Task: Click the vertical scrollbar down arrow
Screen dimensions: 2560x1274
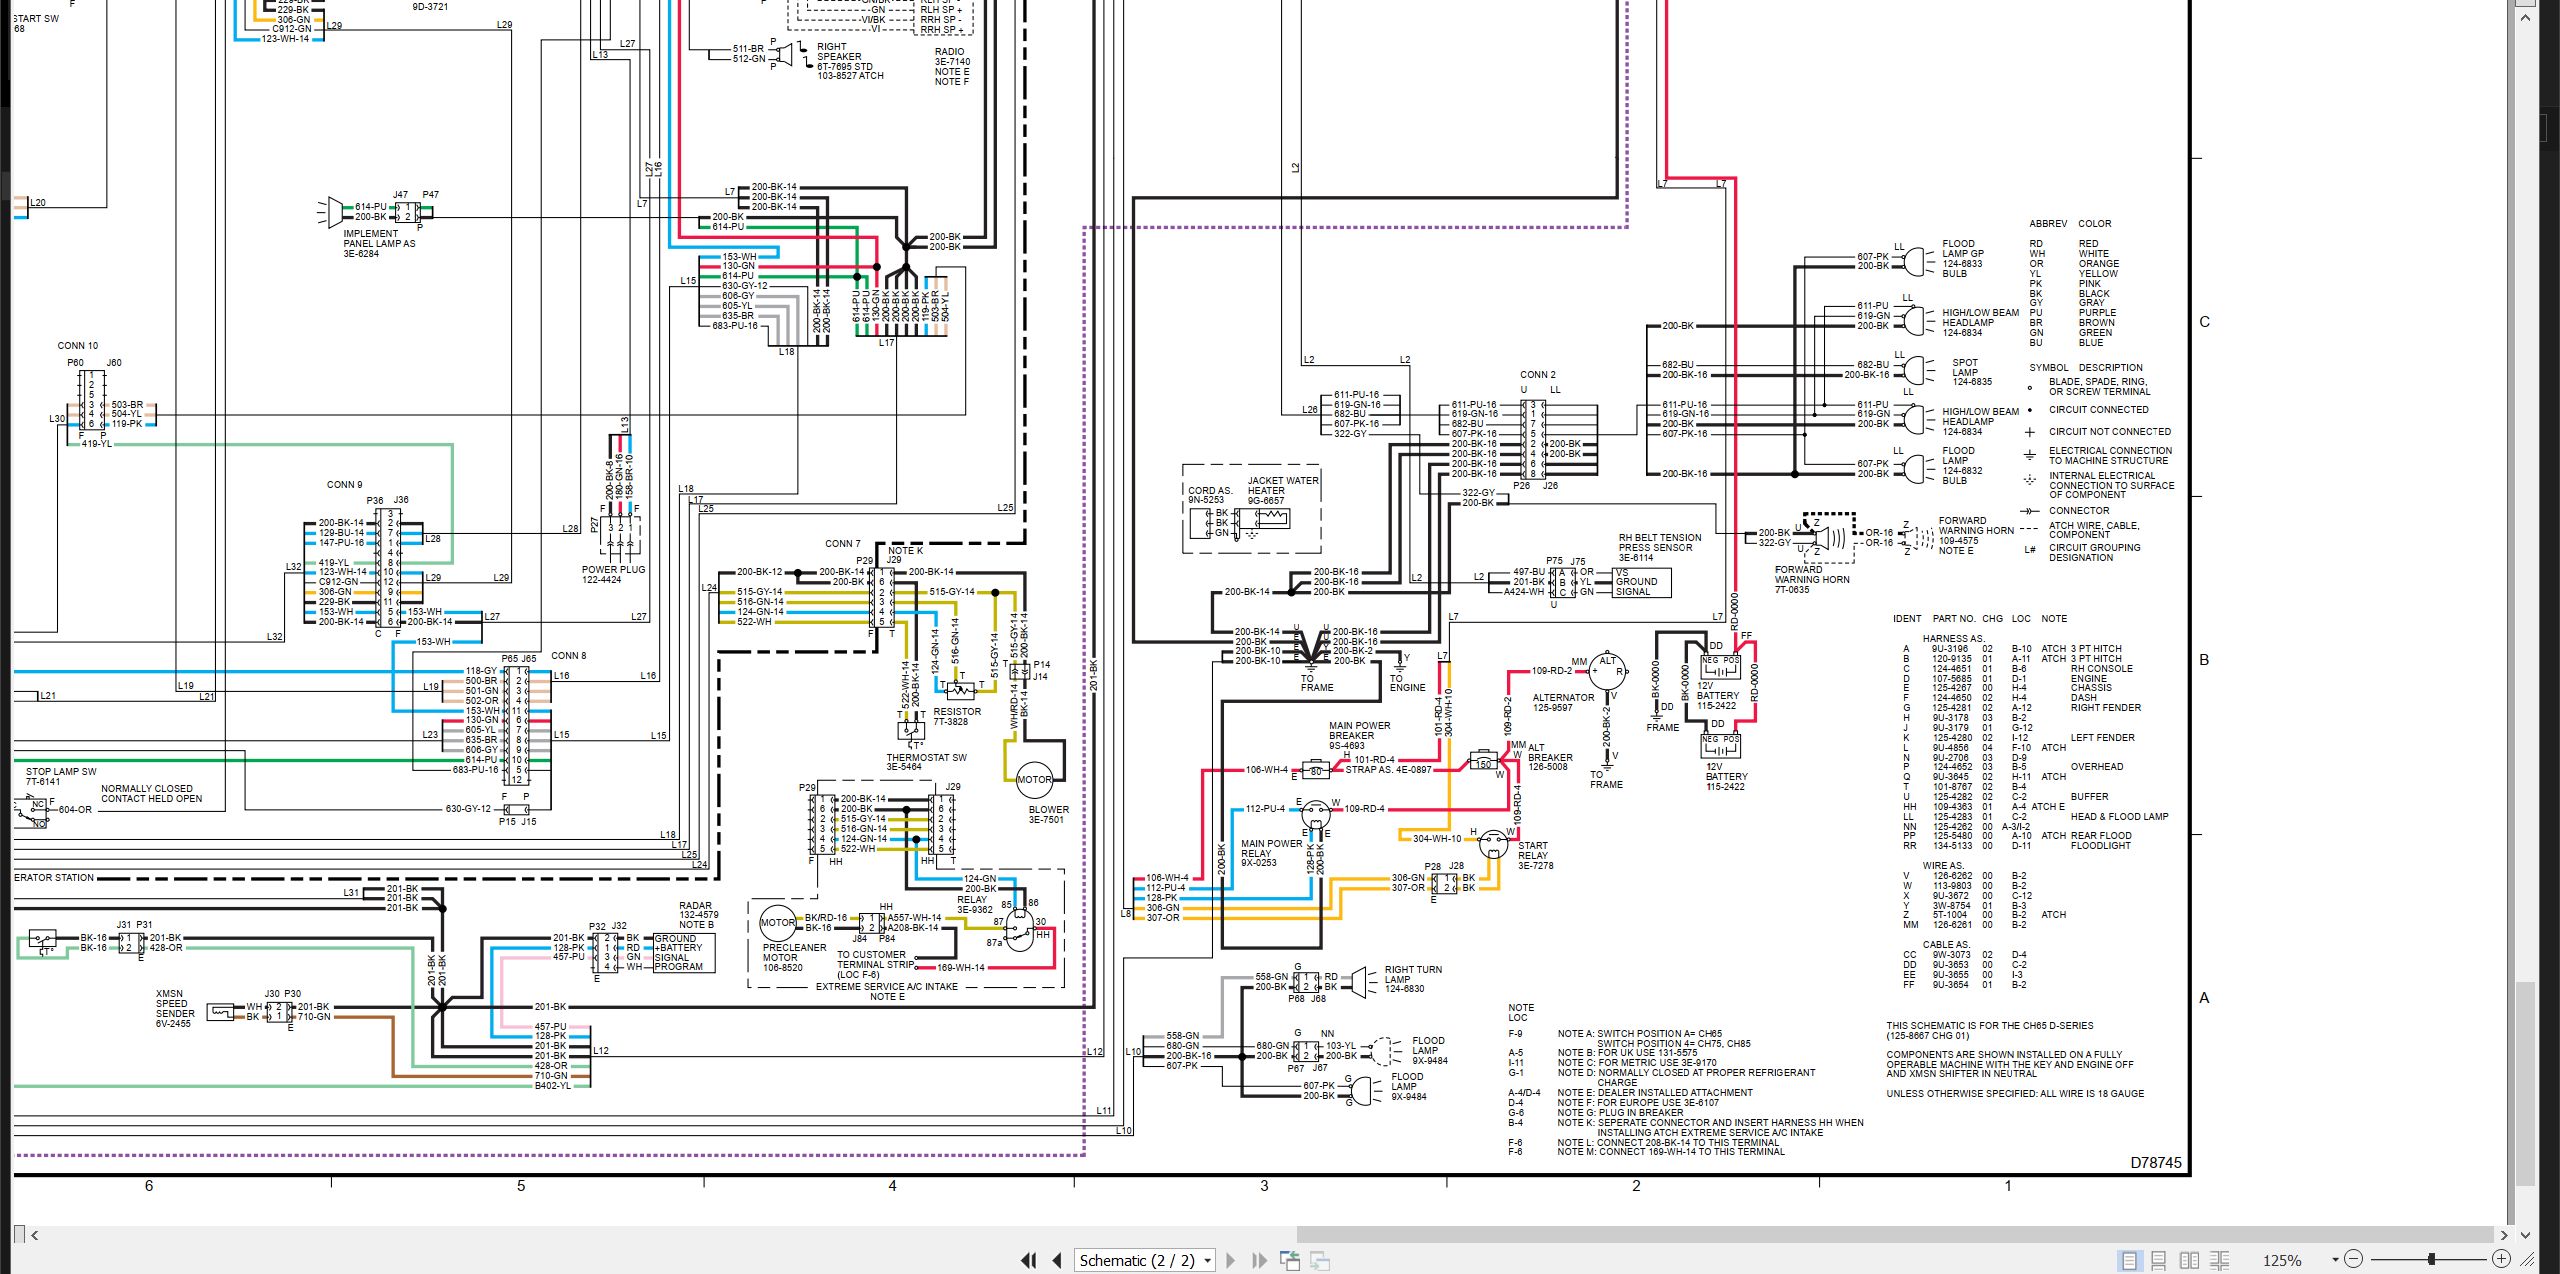Action: (x=2525, y=1235)
